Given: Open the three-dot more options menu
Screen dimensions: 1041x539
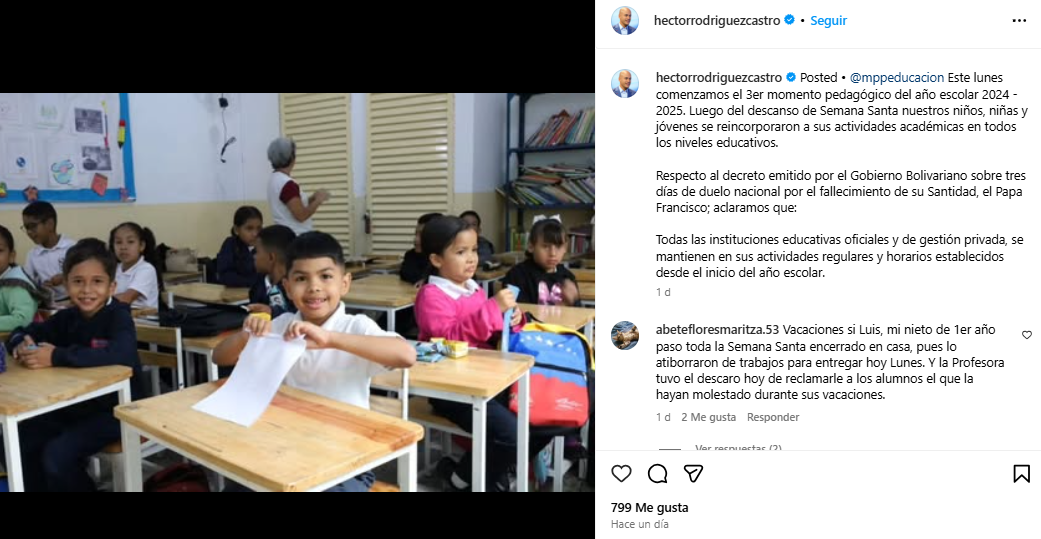Looking at the screenshot, I should 1019,21.
